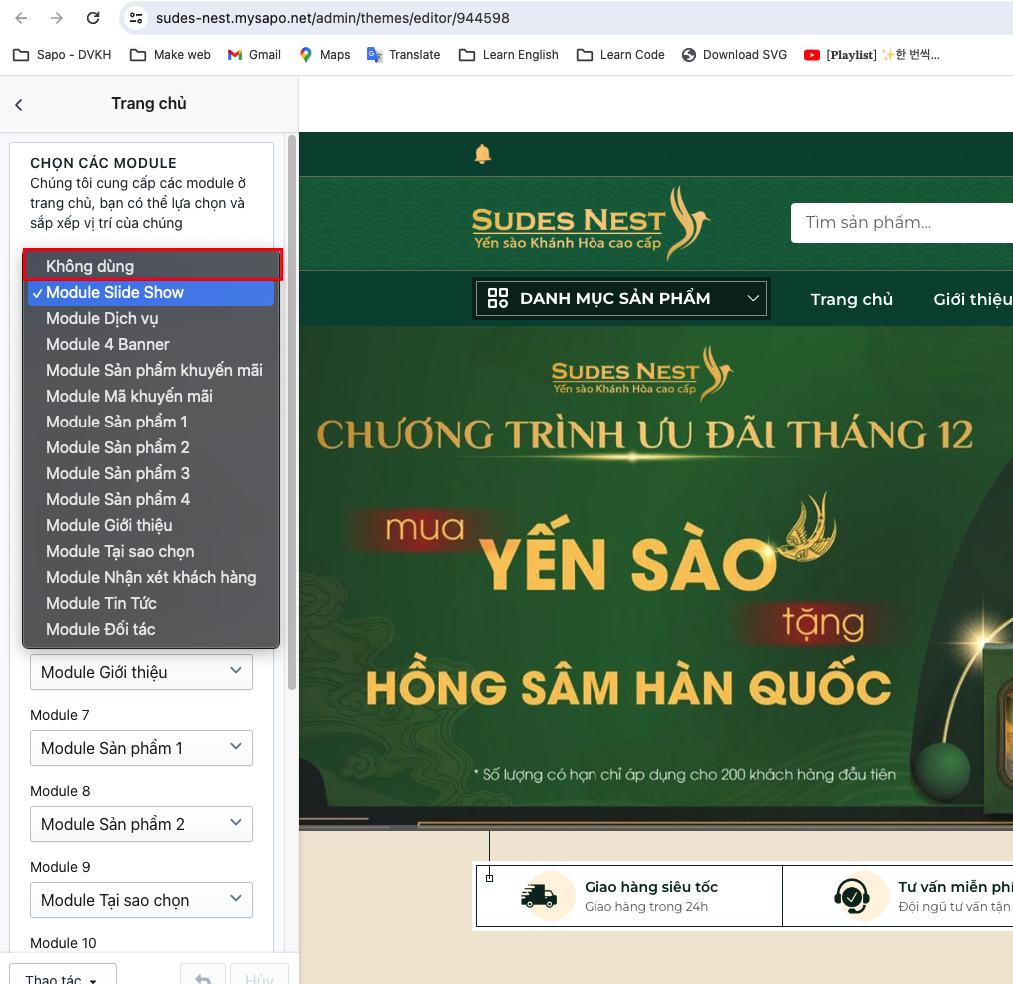
Task: Click category grid icon
Action: coord(498,298)
